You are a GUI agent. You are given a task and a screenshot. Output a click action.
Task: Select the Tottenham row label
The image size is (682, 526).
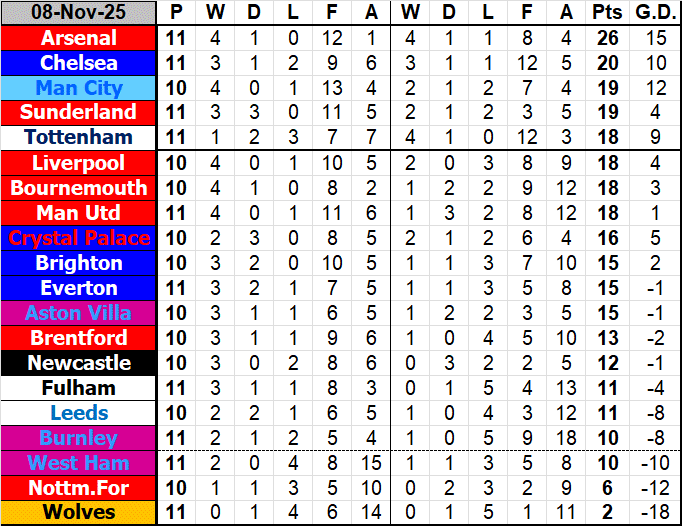(x=79, y=137)
